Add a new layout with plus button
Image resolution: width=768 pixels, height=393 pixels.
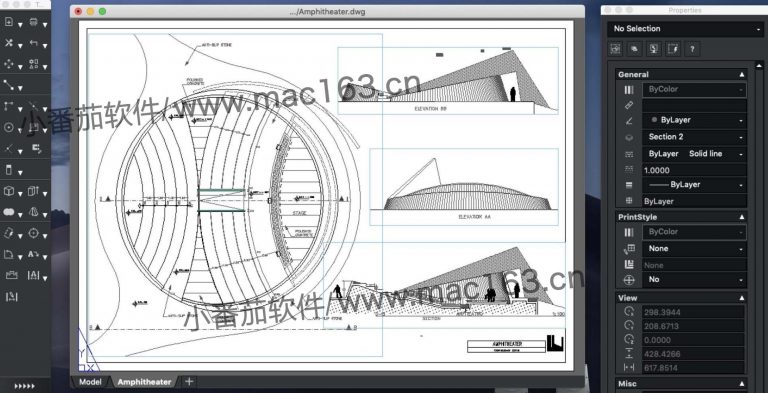click(189, 382)
